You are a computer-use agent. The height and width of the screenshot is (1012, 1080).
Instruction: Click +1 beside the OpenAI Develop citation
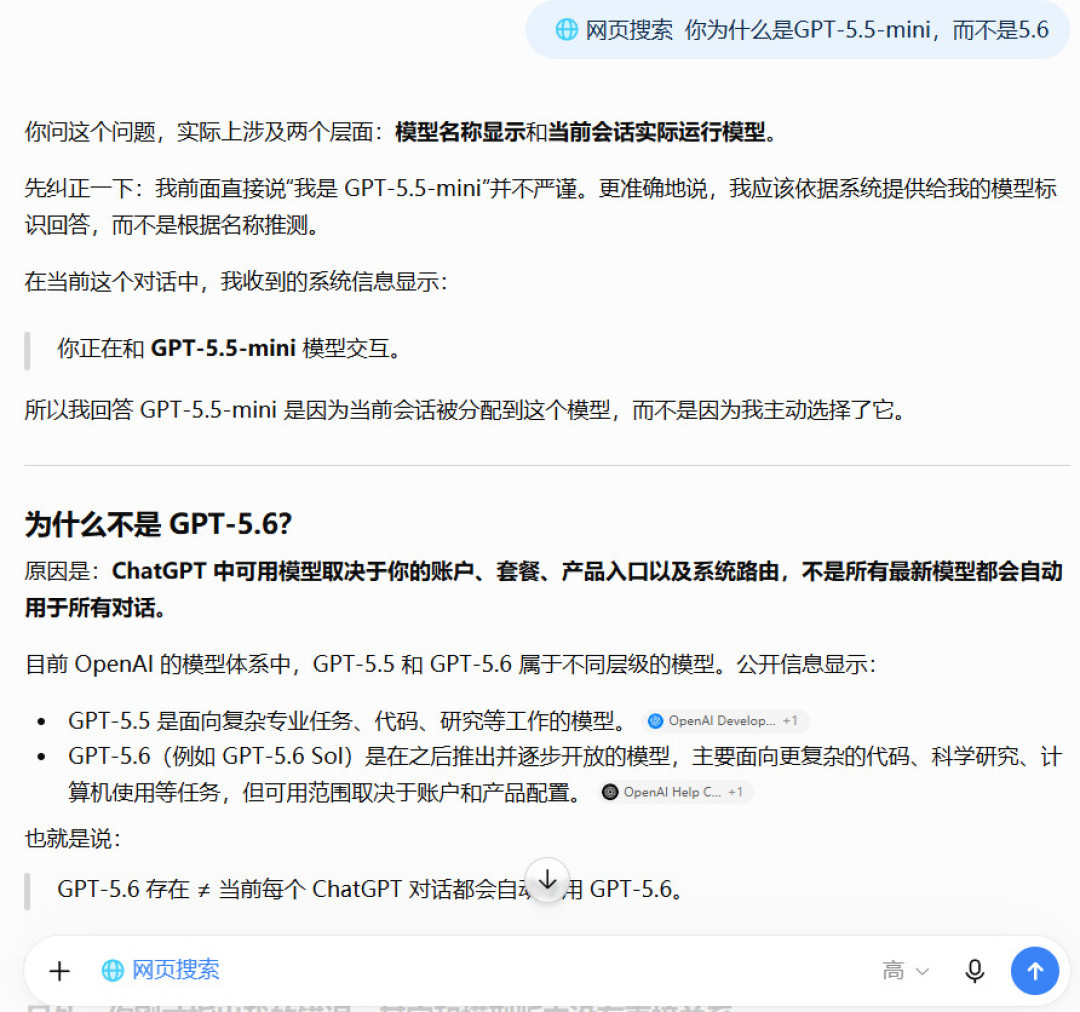point(791,721)
